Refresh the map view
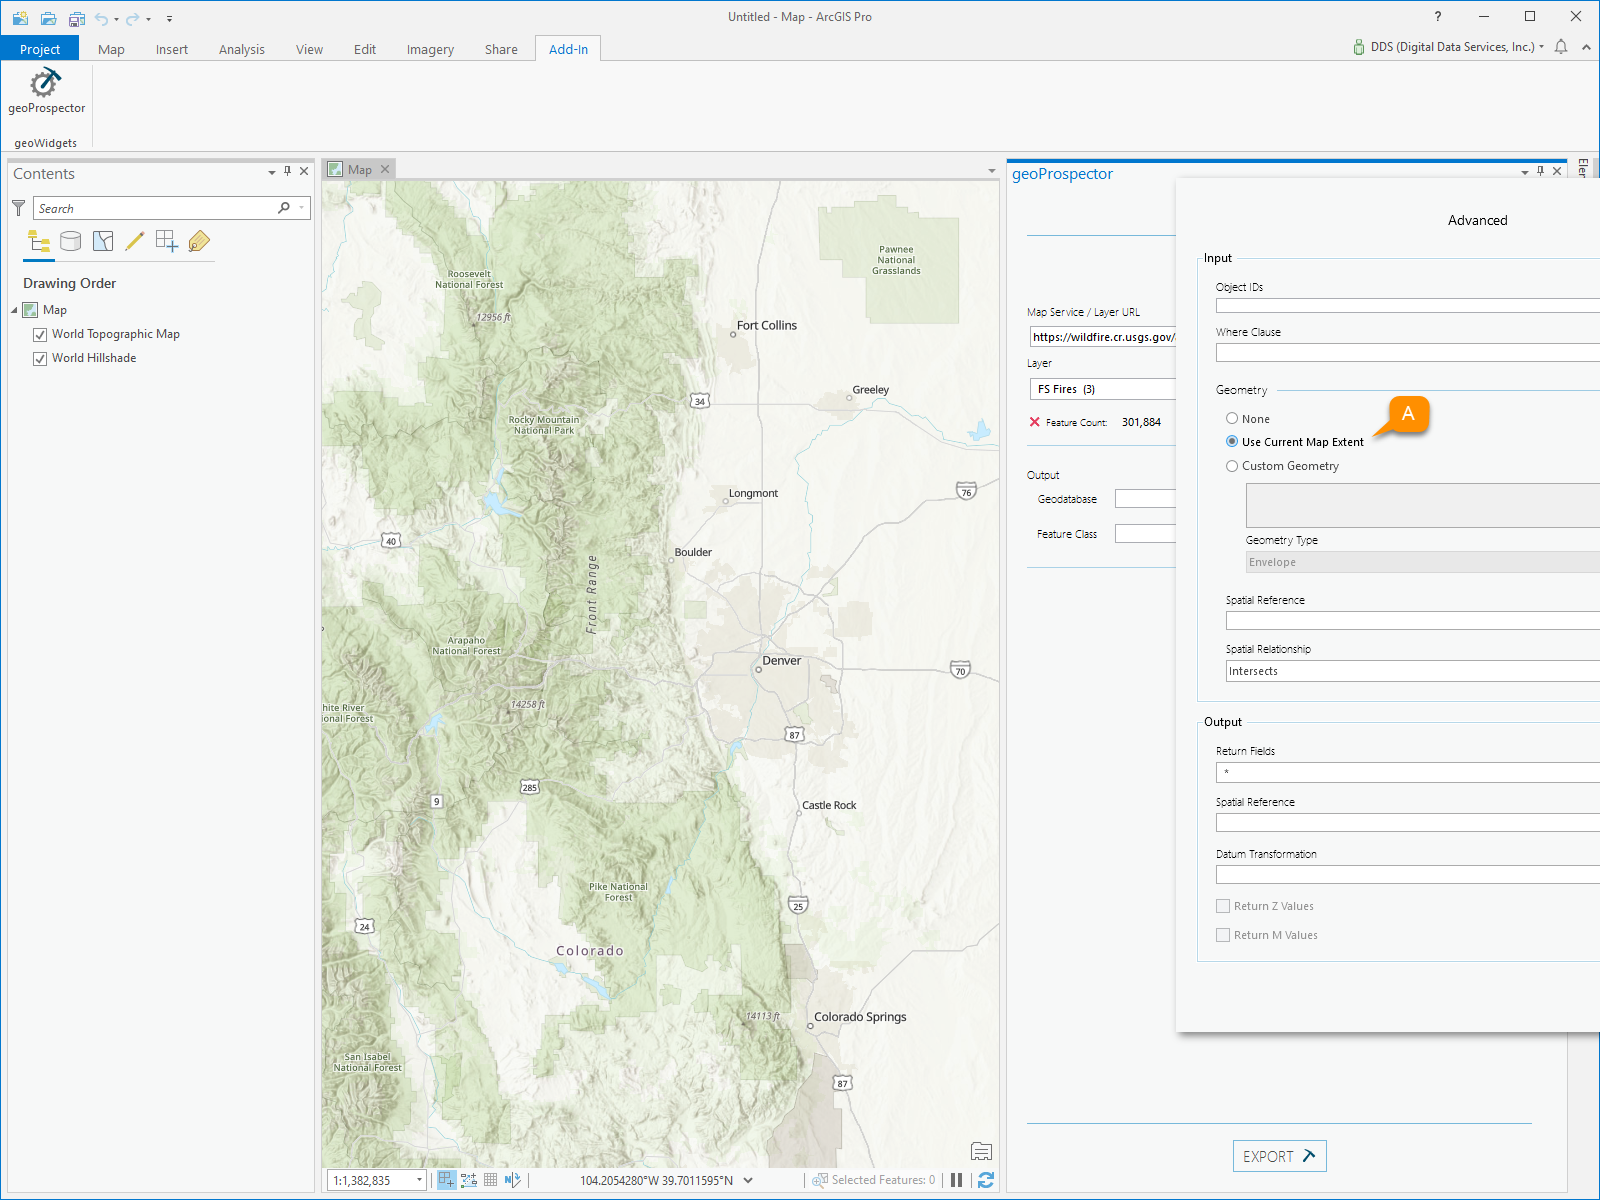 [x=986, y=1180]
